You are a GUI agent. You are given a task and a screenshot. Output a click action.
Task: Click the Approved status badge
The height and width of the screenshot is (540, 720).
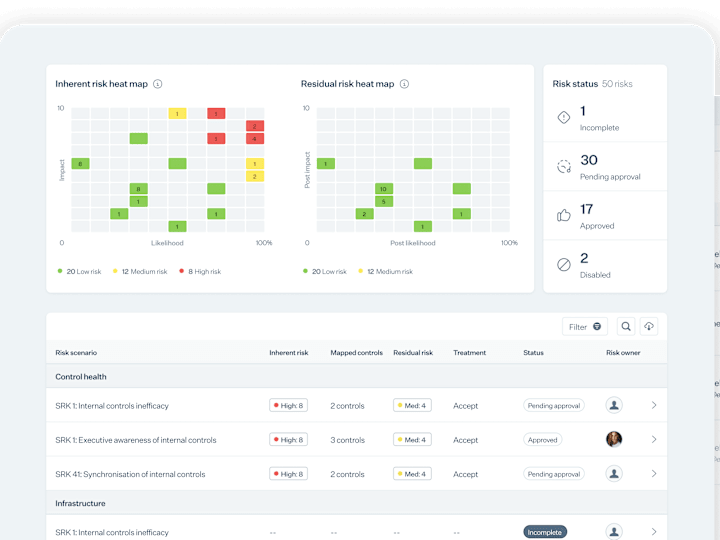click(x=542, y=440)
